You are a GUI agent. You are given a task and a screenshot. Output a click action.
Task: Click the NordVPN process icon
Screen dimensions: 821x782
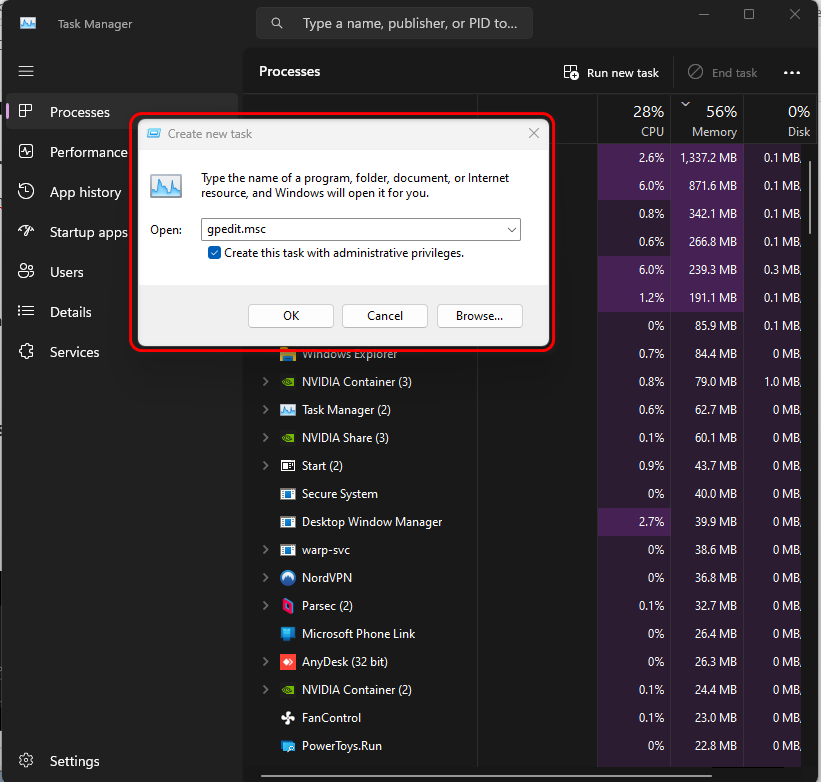pyautogui.click(x=288, y=578)
